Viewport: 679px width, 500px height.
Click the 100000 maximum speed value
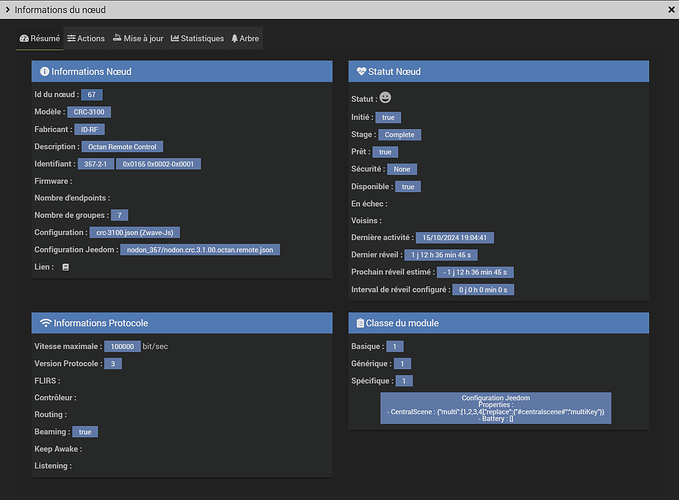coord(123,346)
